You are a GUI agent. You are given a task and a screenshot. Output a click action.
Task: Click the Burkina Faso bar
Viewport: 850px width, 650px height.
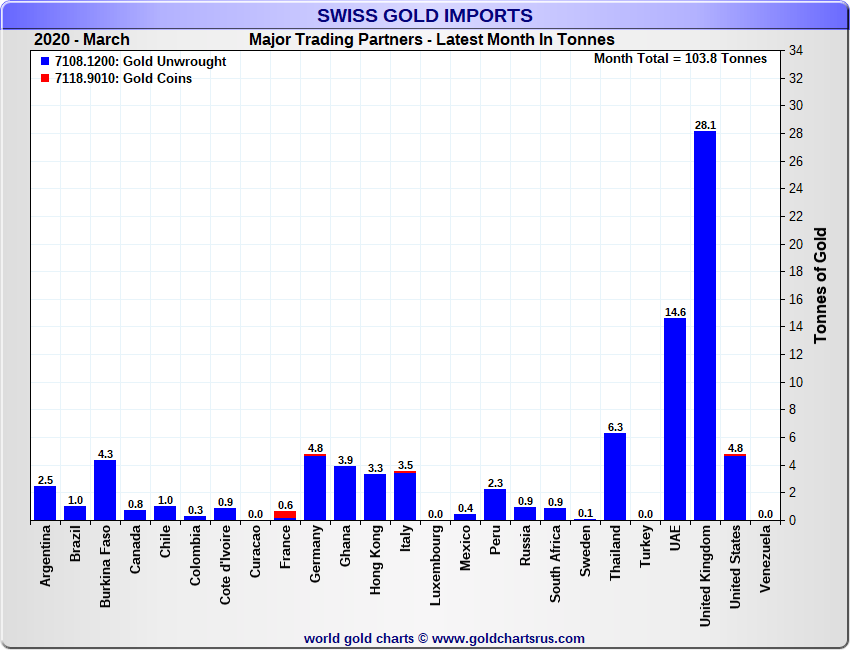(x=105, y=490)
